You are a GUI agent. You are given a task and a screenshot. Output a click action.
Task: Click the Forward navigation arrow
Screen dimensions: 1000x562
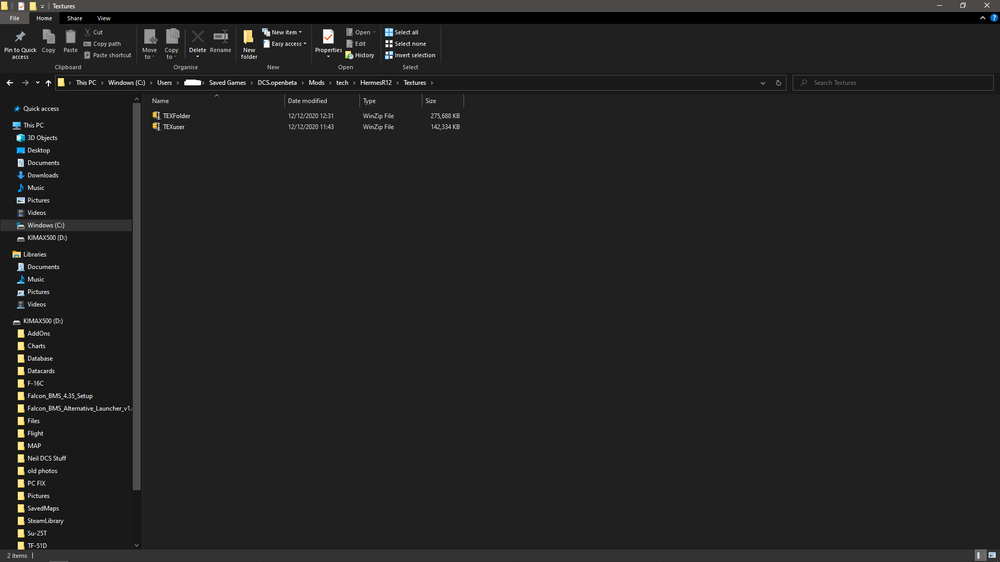pyautogui.click(x=25, y=83)
